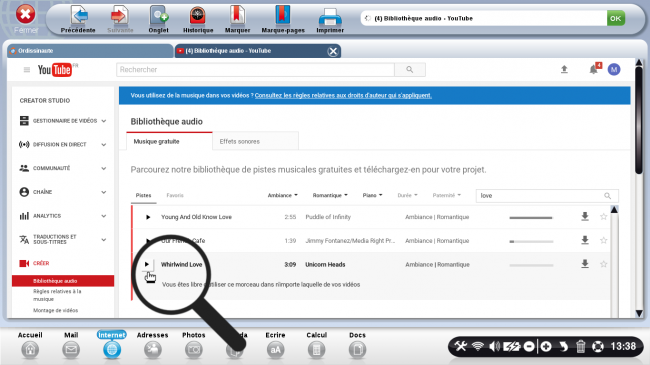Open Règles relatives à la musique

click(x=57, y=295)
